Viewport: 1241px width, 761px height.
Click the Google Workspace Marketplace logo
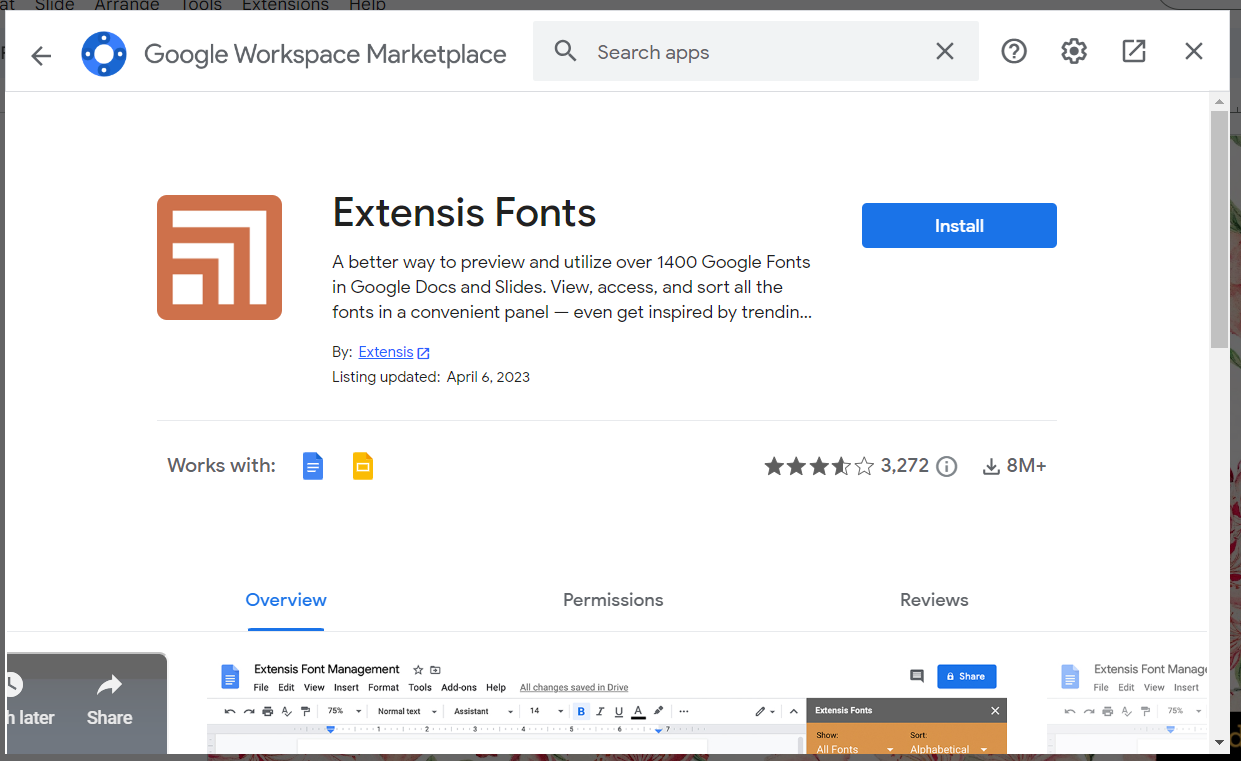pyautogui.click(x=104, y=54)
